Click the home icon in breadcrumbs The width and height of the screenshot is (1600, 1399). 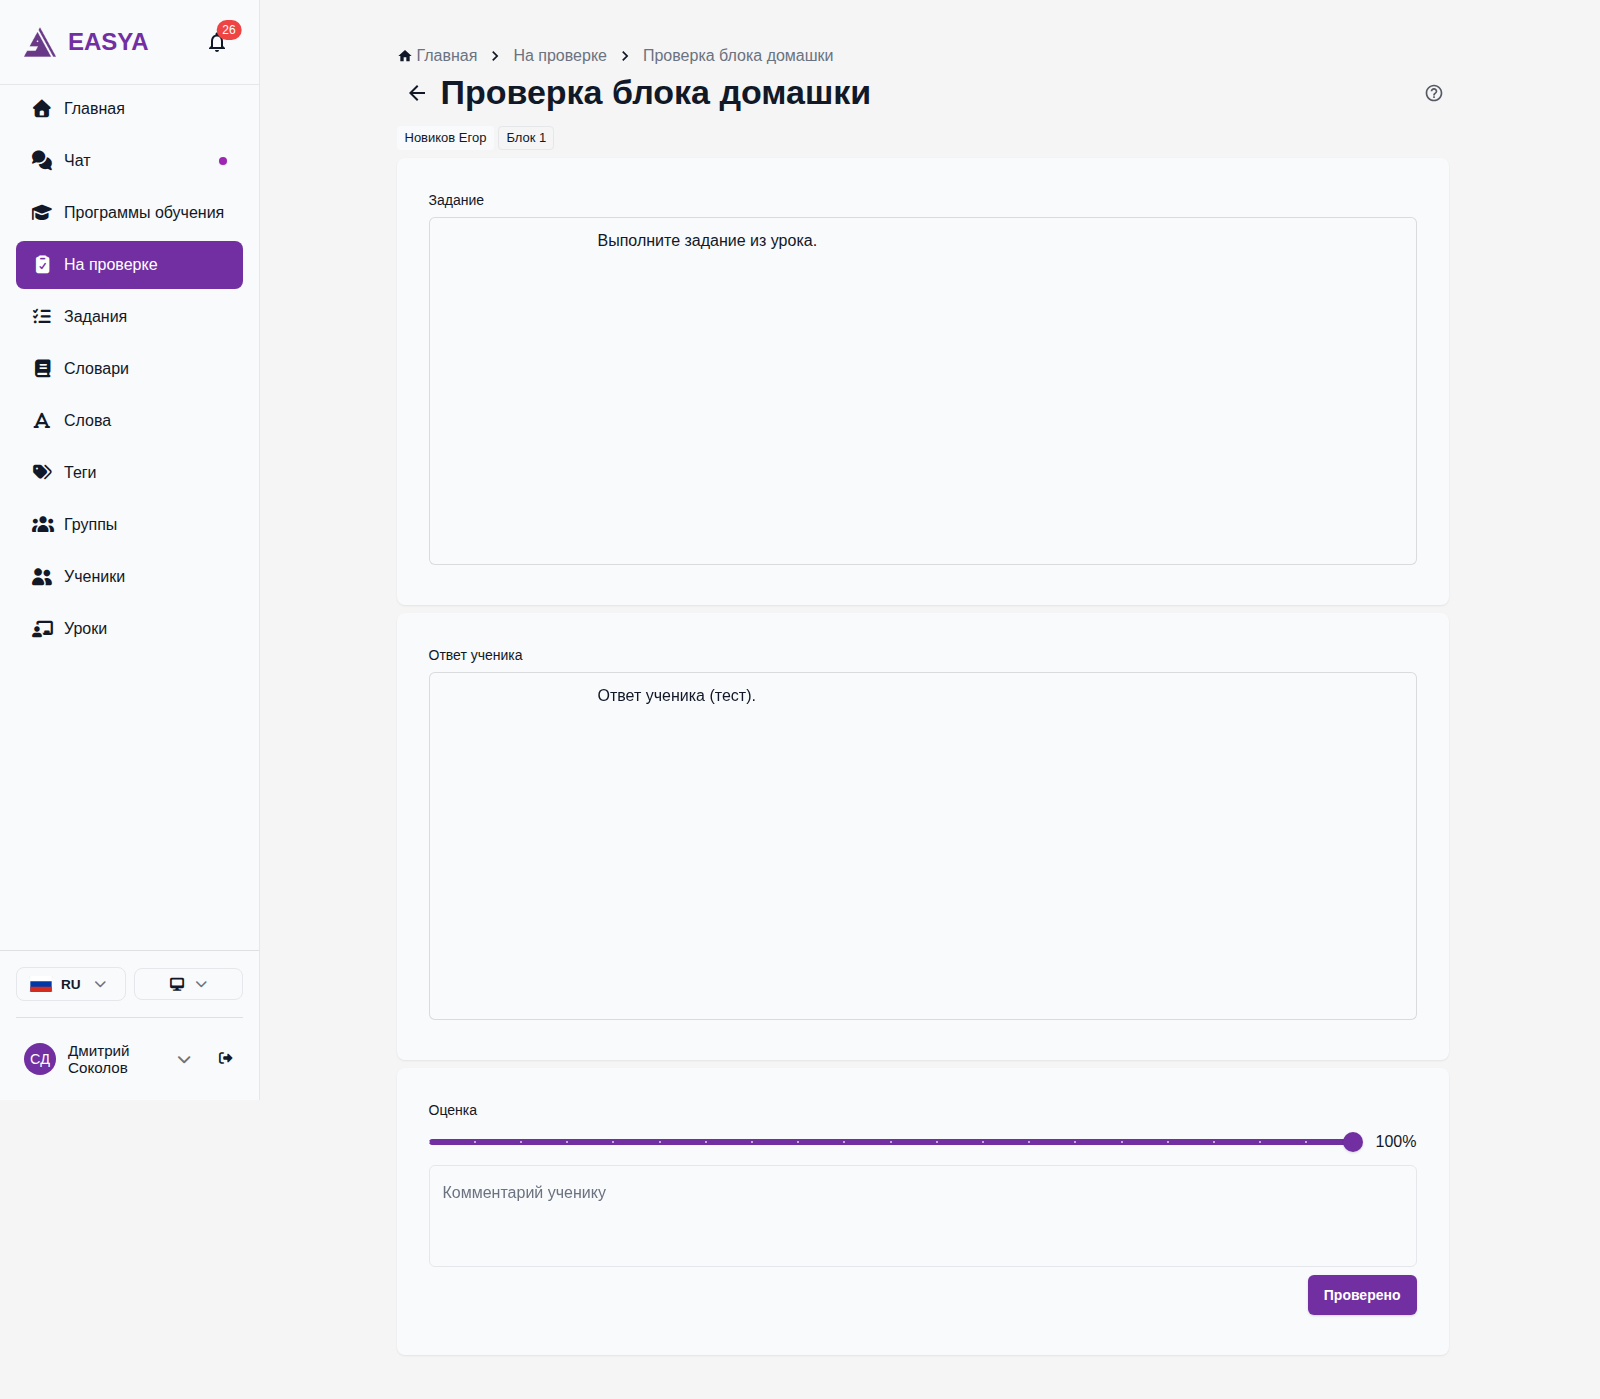click(405, 56)
